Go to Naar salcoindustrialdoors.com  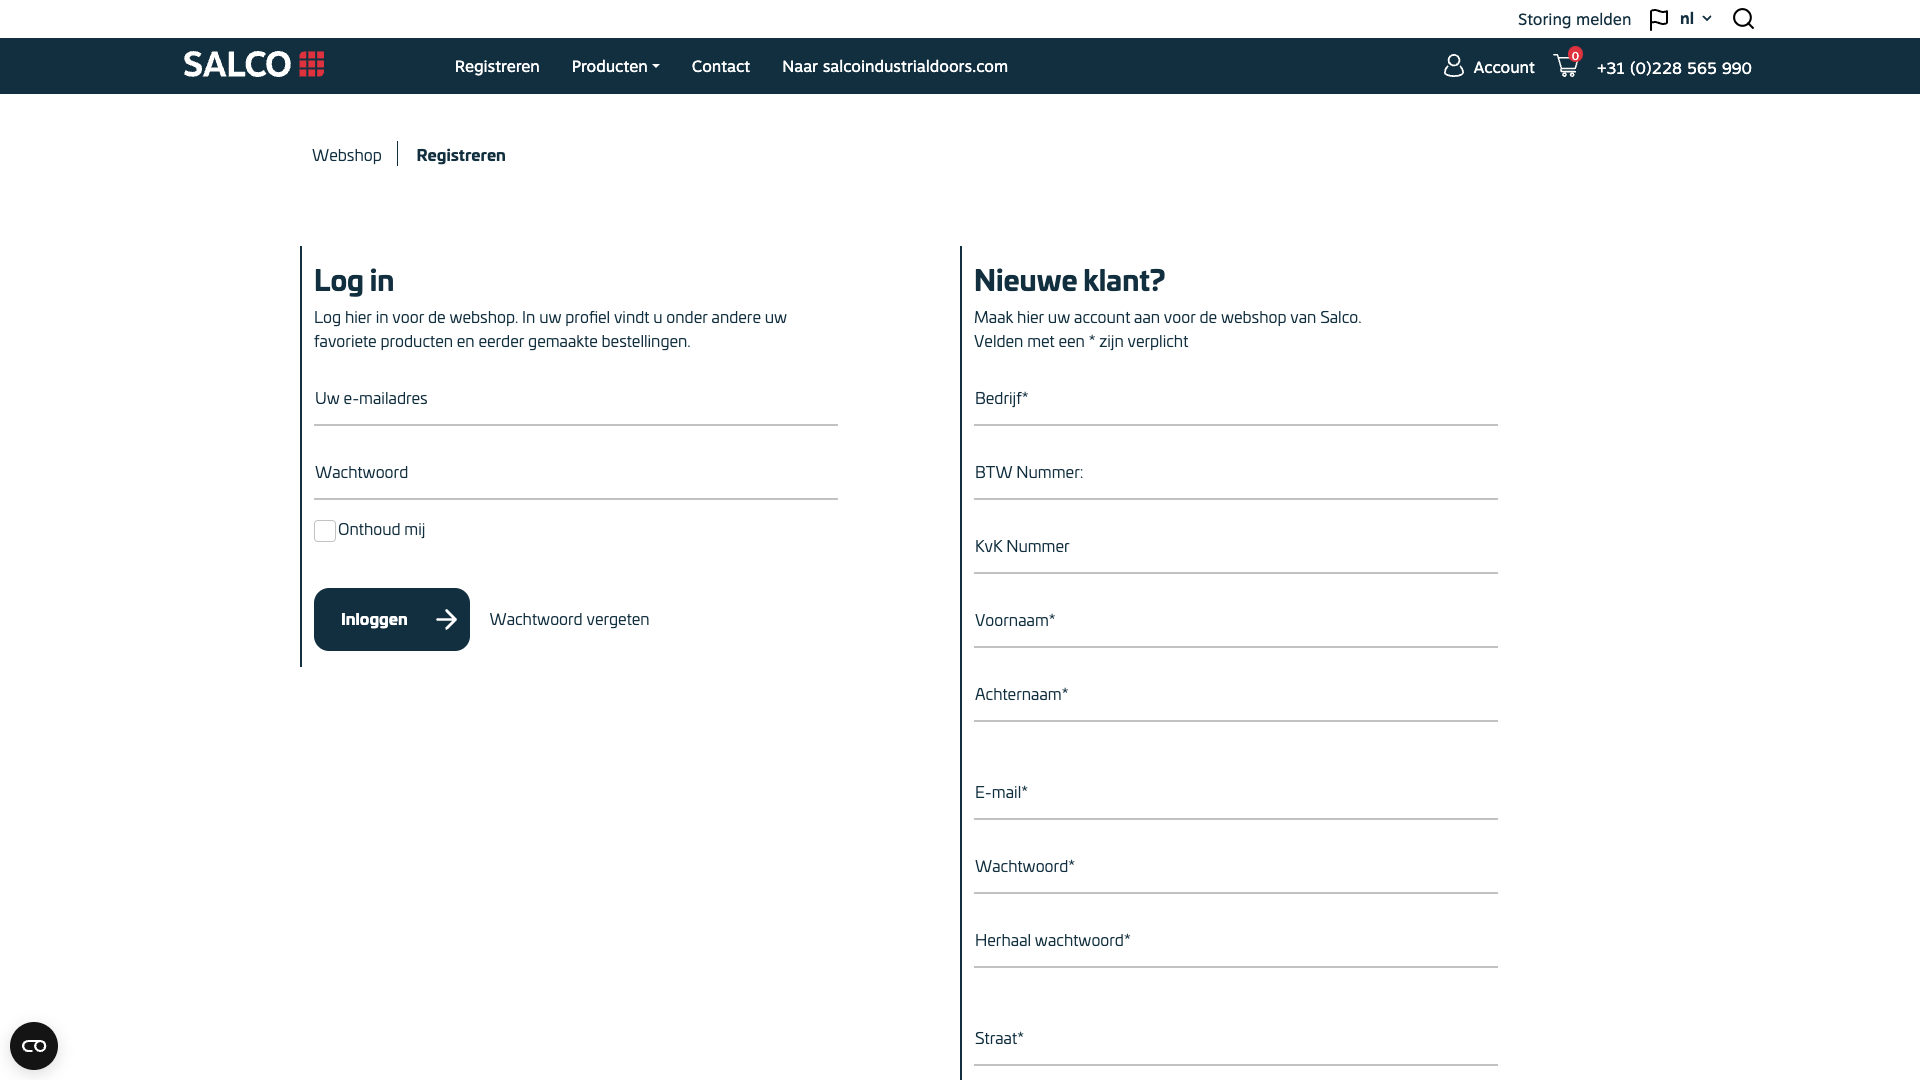coord(895,66)
